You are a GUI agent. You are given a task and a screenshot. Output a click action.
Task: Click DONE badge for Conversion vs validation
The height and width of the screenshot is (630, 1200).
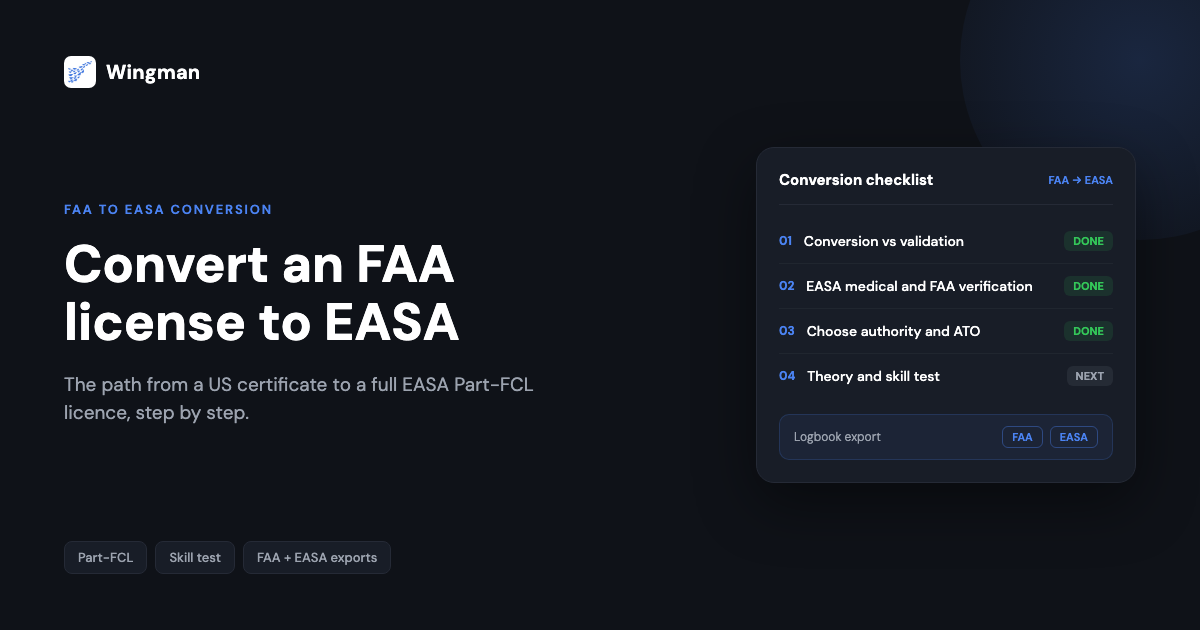point(1088,241)
